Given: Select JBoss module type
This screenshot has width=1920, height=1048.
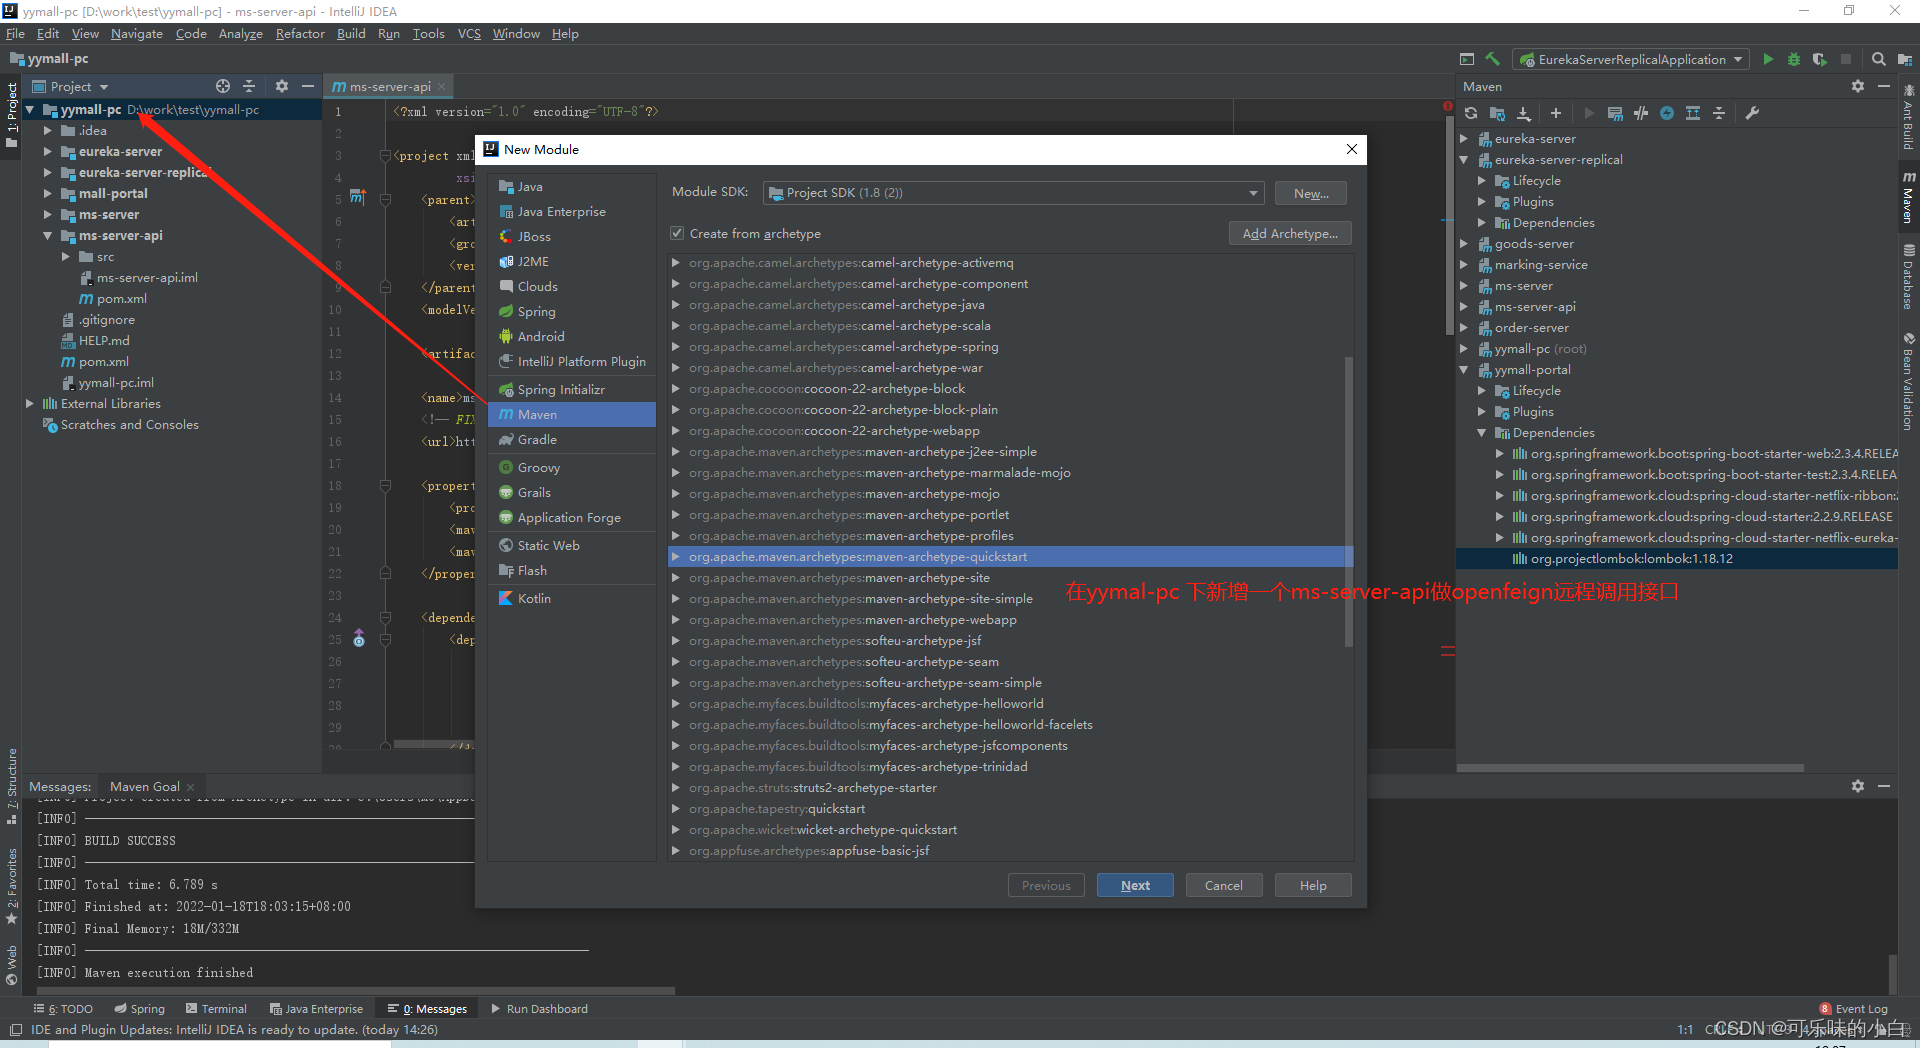Looking at the screenshot, I should point(572,236).
